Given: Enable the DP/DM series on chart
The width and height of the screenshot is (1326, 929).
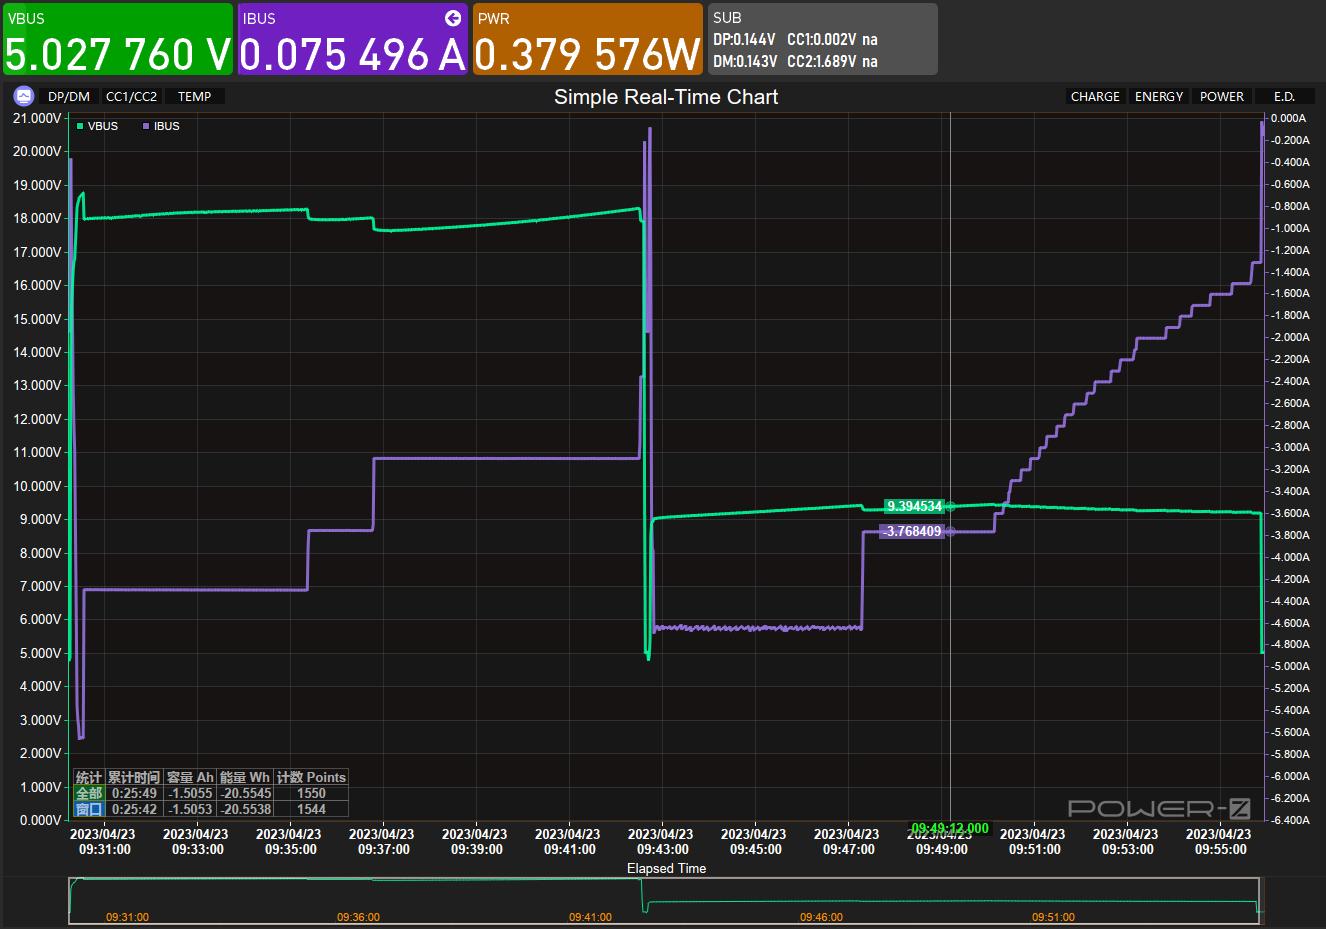Looking at the screenshot, I should pos(68,97).
